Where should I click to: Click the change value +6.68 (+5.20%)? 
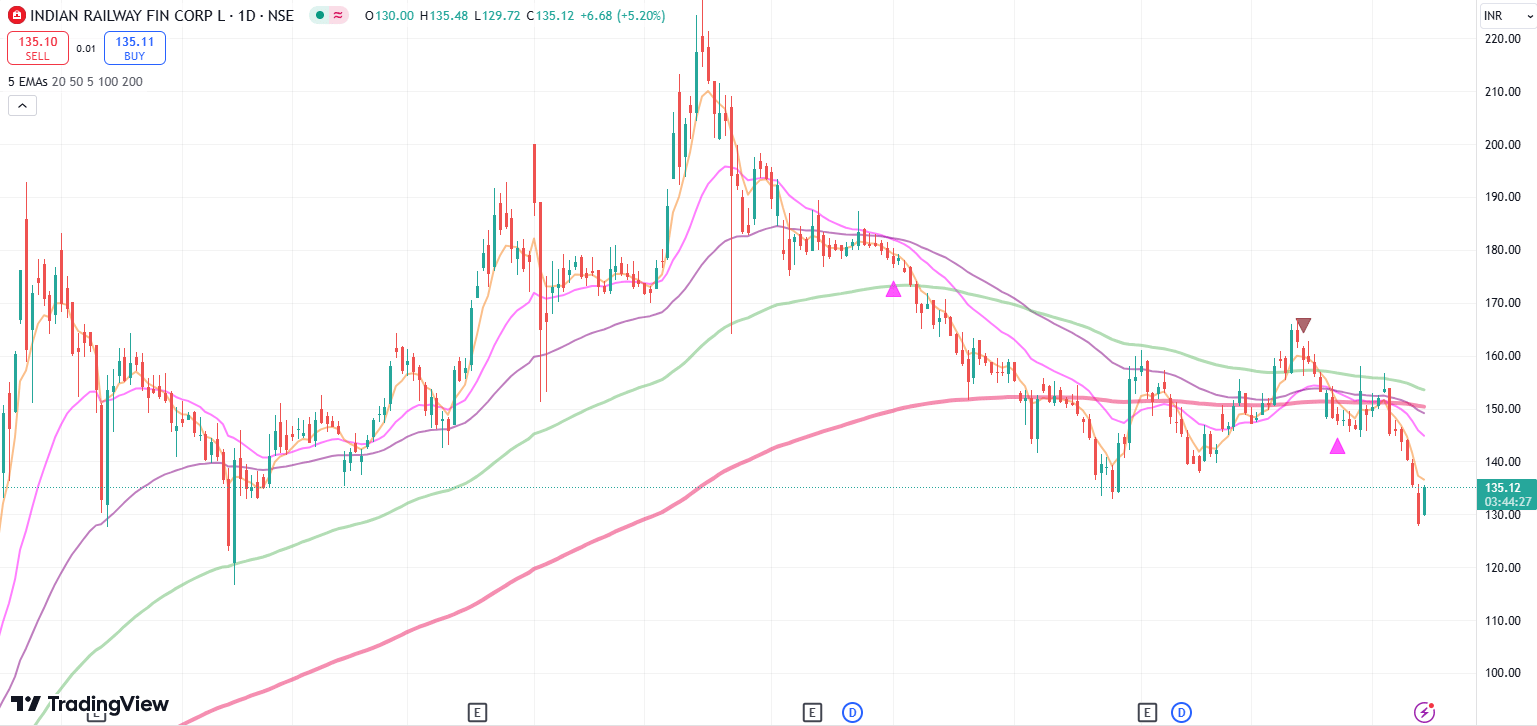tap(623, 16)
